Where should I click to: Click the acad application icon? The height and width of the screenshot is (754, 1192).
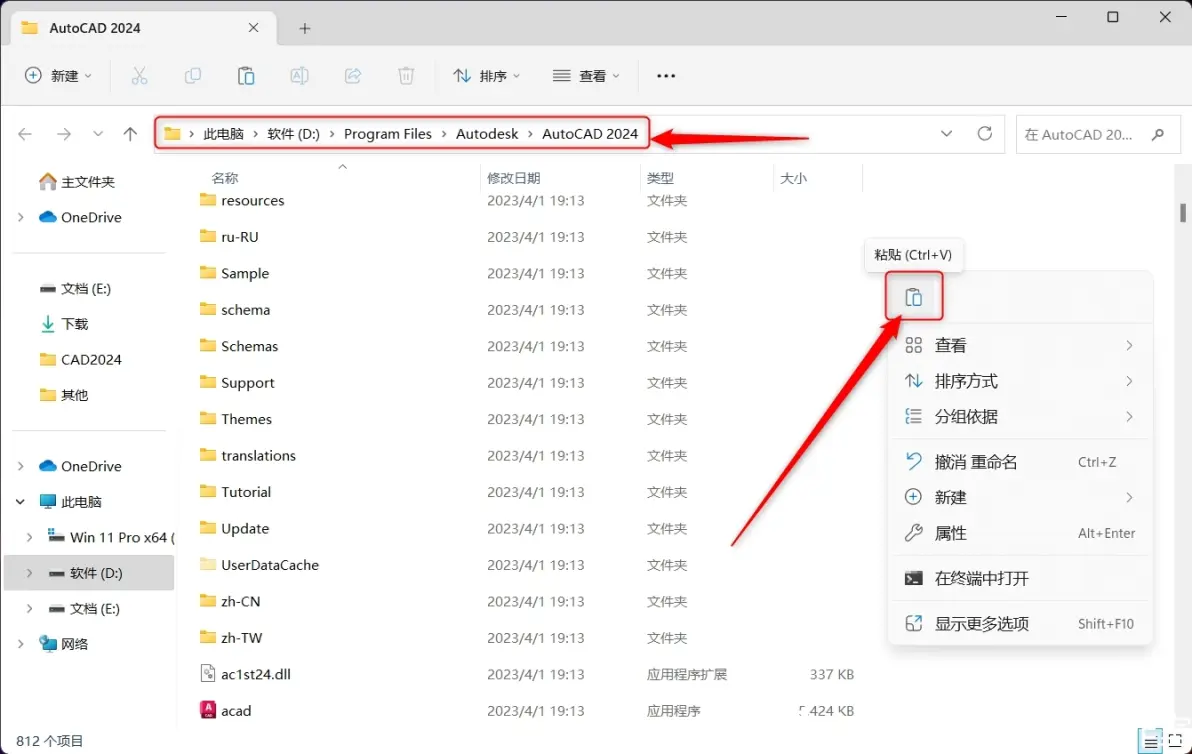208,710
